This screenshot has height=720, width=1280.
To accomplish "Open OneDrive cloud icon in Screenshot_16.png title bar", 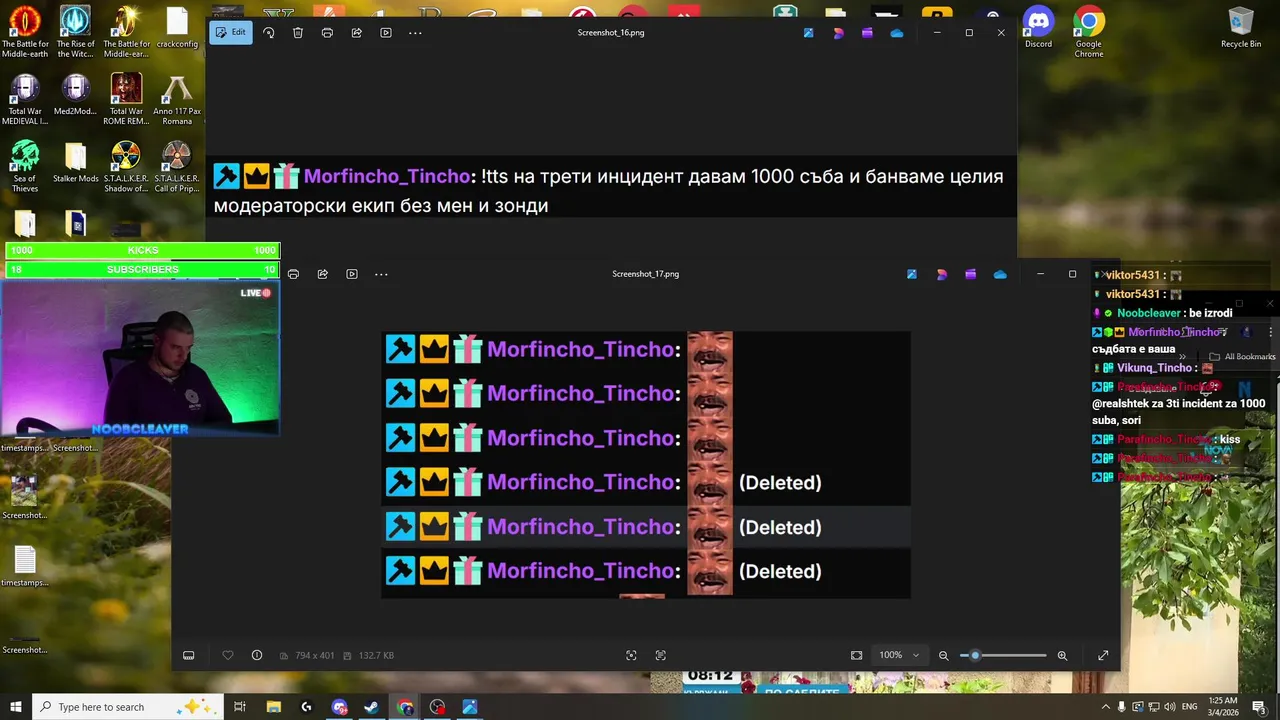I will coord(897,33).
